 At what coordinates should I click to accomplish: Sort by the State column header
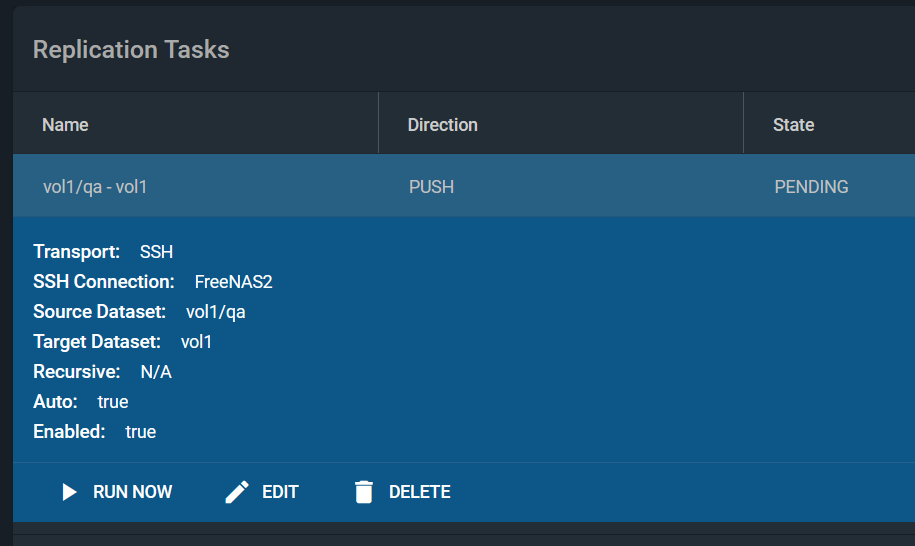[x=793, y=125]
